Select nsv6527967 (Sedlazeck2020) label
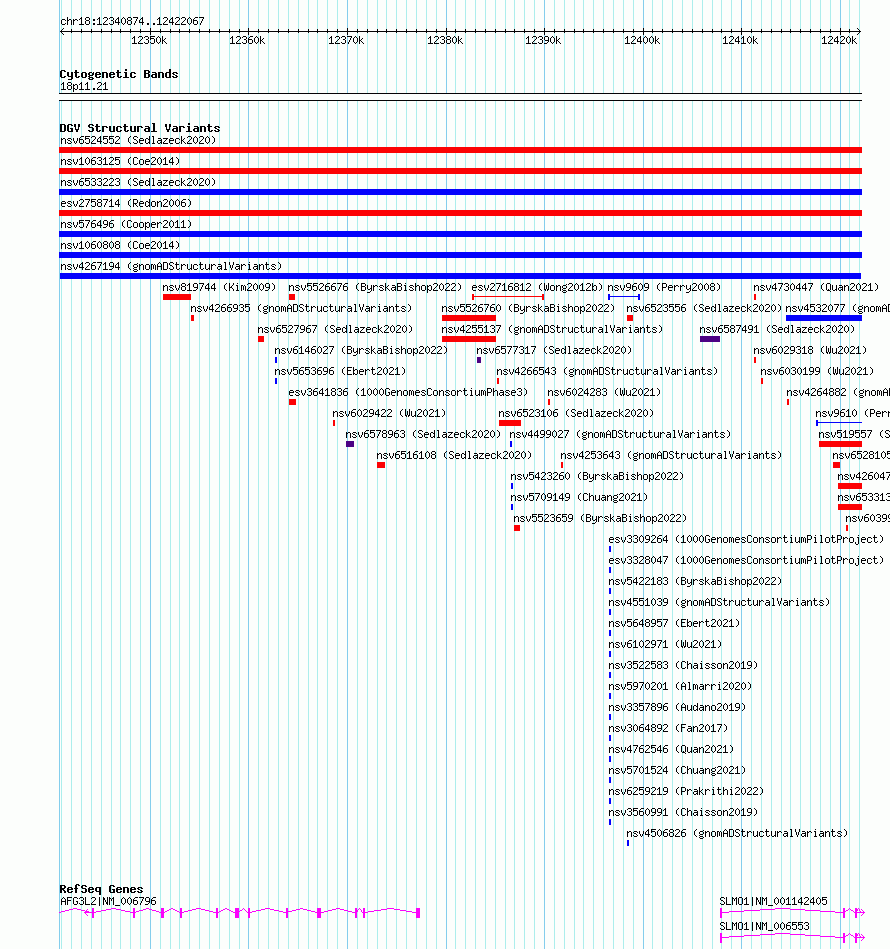 click(335, 329)
